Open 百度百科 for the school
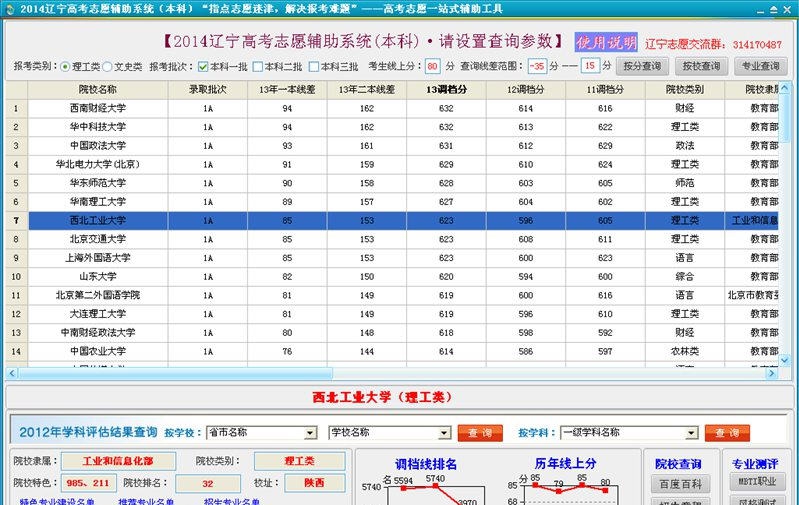799x505 pixels. [x=680, y=484]
